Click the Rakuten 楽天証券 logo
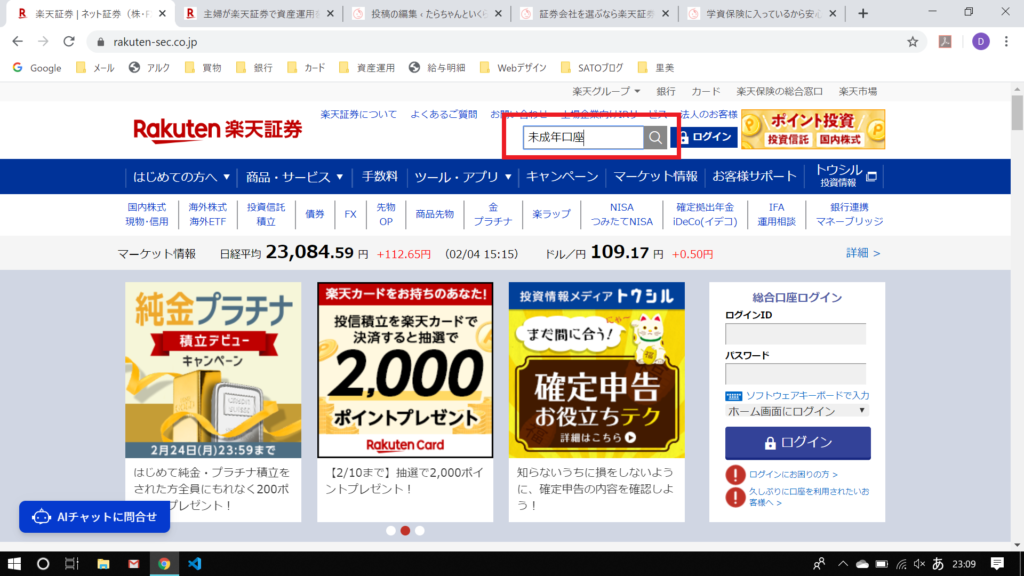The width and height of the screenshot is (1024, 576). point(217,129)
